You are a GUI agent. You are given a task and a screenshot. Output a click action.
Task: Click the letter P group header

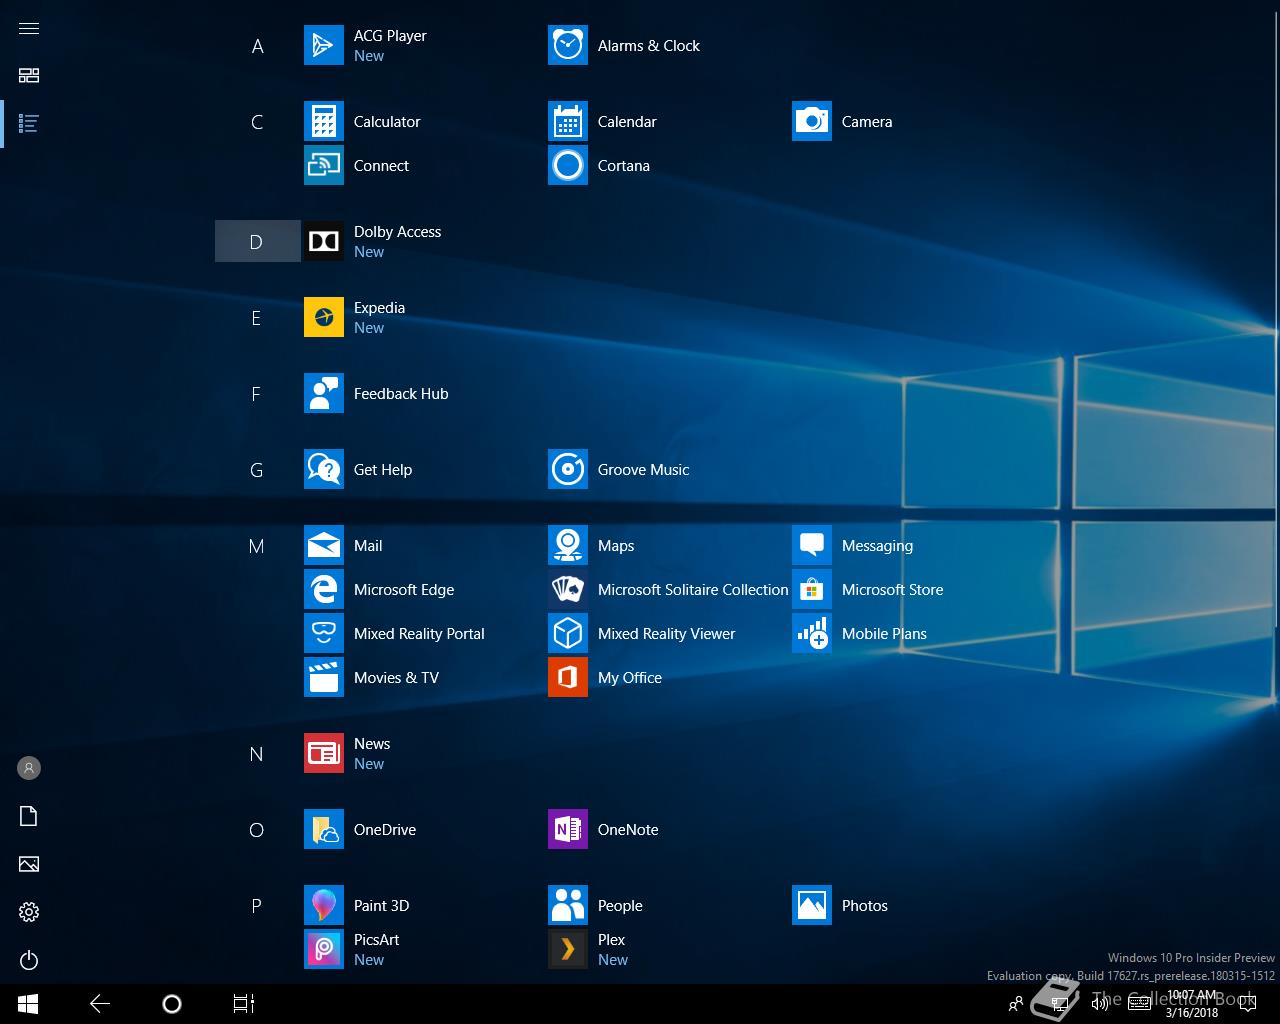257,906
